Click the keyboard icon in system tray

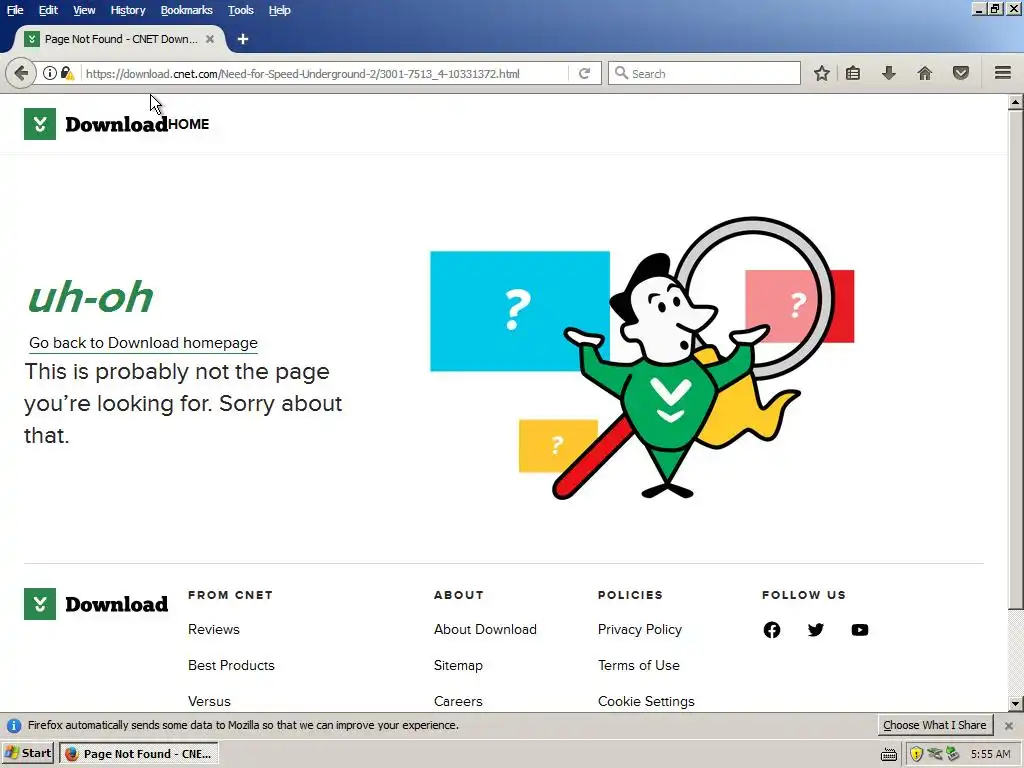[x=889, y=755]
